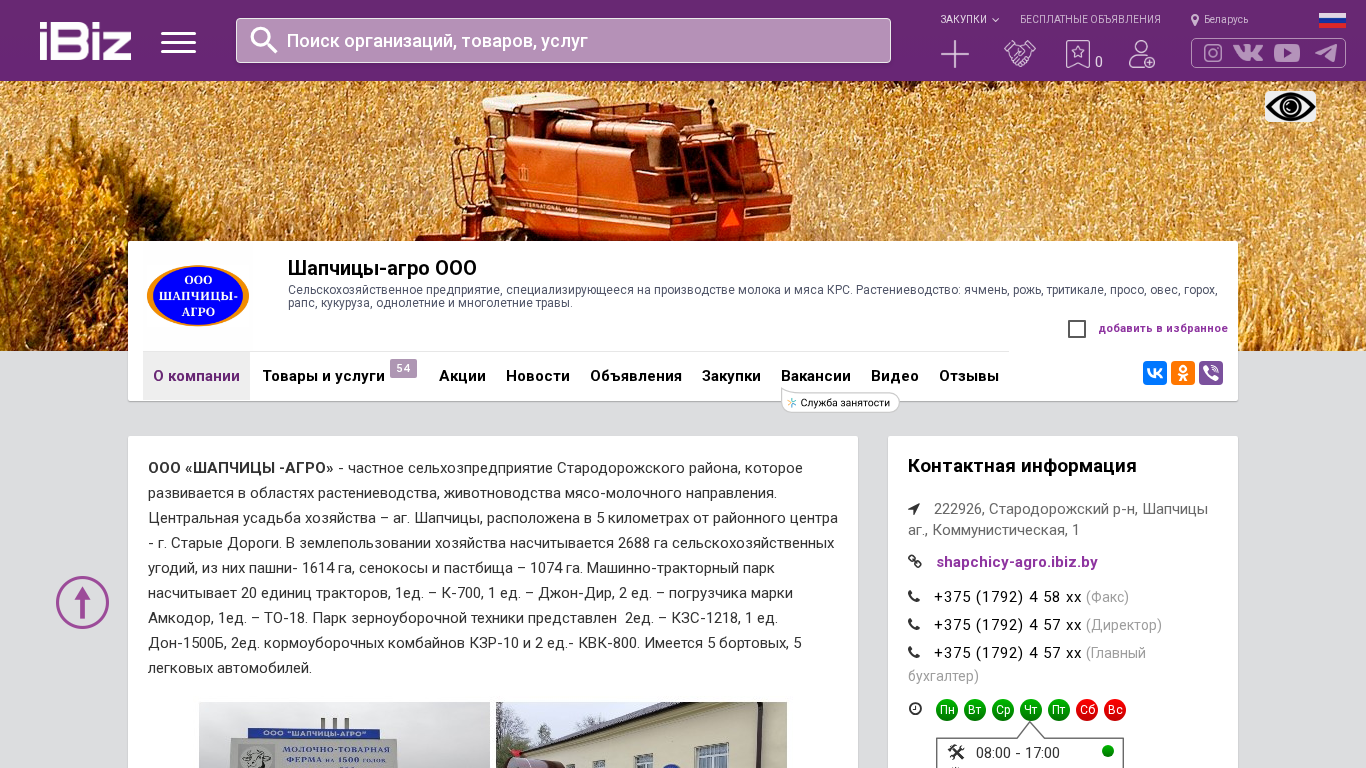Image resolution: width=1366 pixels, height=768 pixels.
Task: Select the Вс weekday circle
Action: [x=1115, y=710]
